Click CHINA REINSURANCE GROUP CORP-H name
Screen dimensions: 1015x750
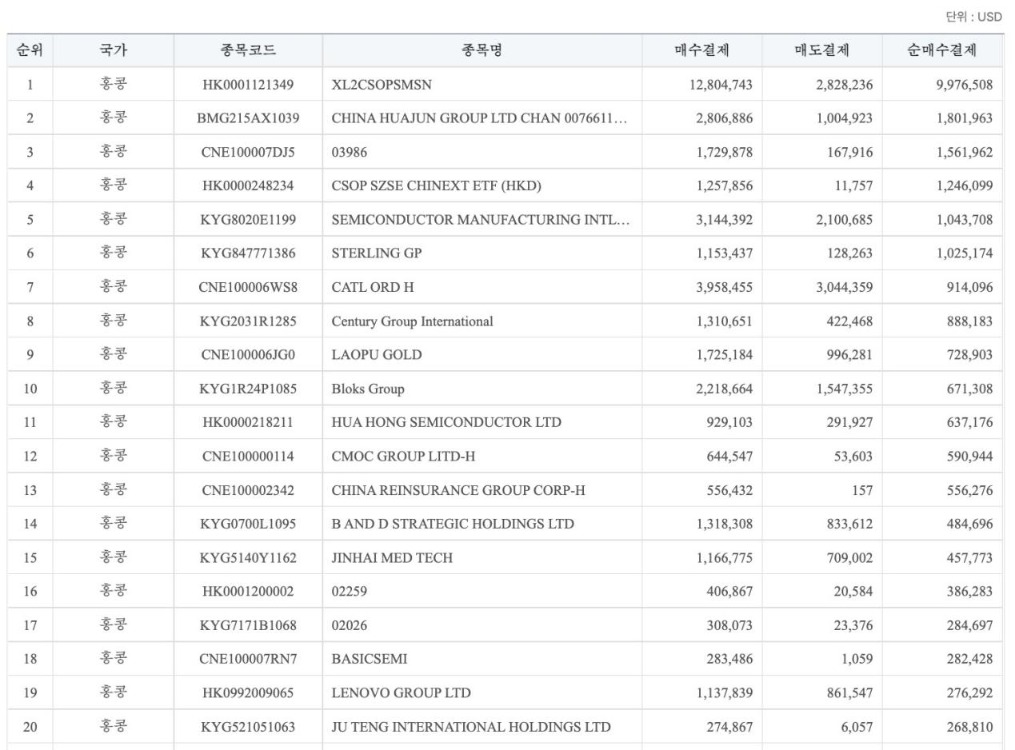tap(458, 491)
